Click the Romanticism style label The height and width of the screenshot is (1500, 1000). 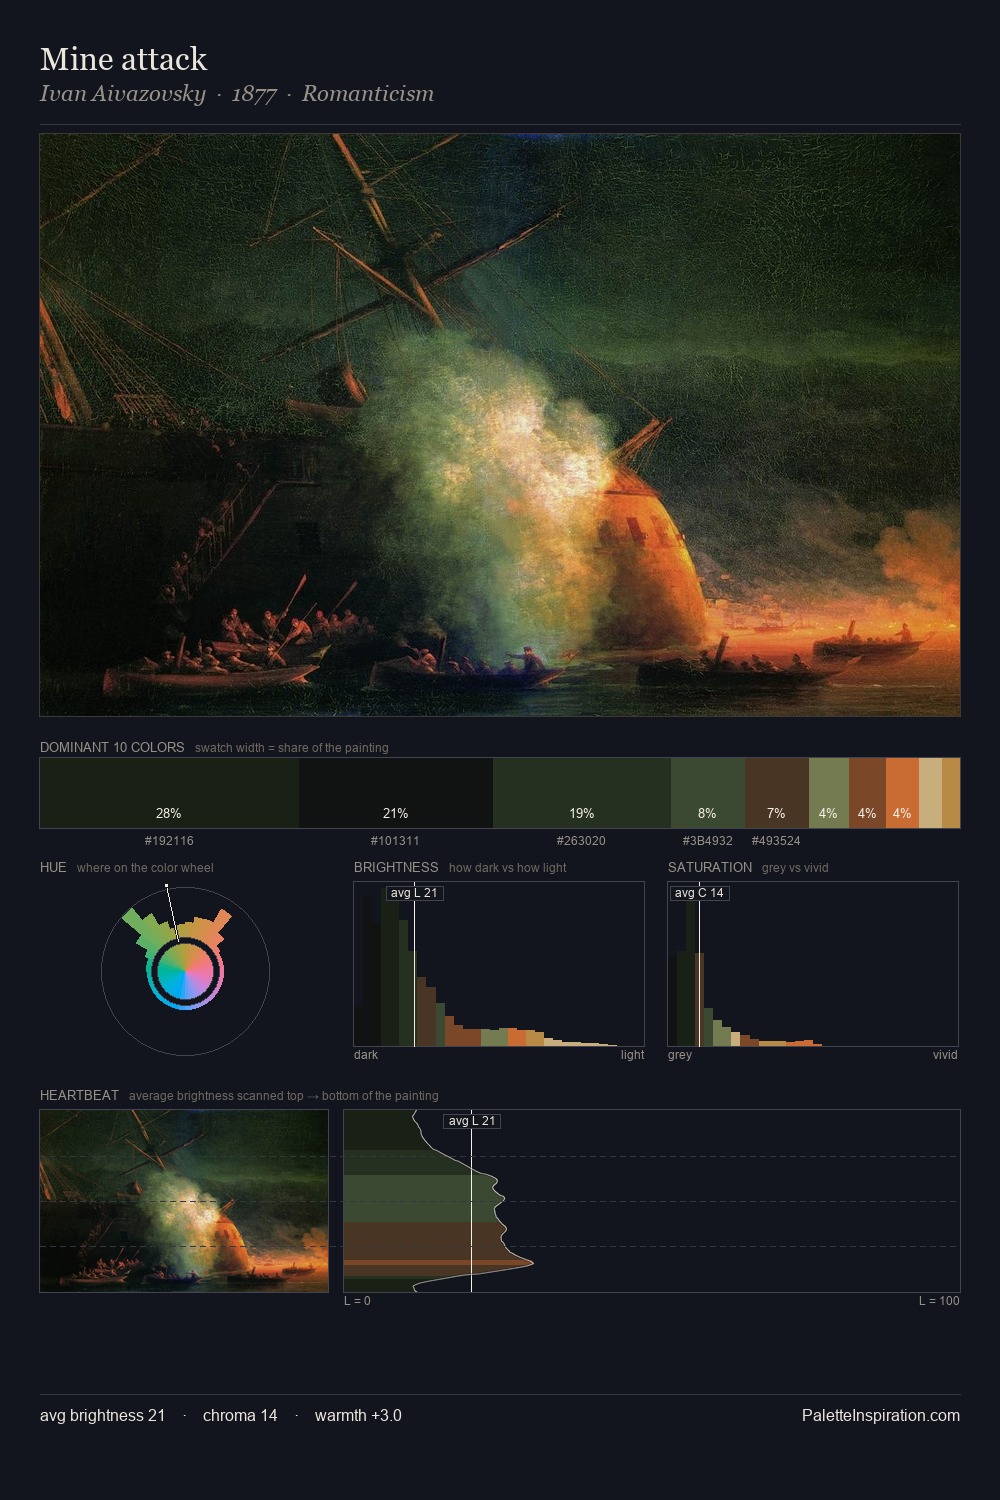(x=368, y=94)
